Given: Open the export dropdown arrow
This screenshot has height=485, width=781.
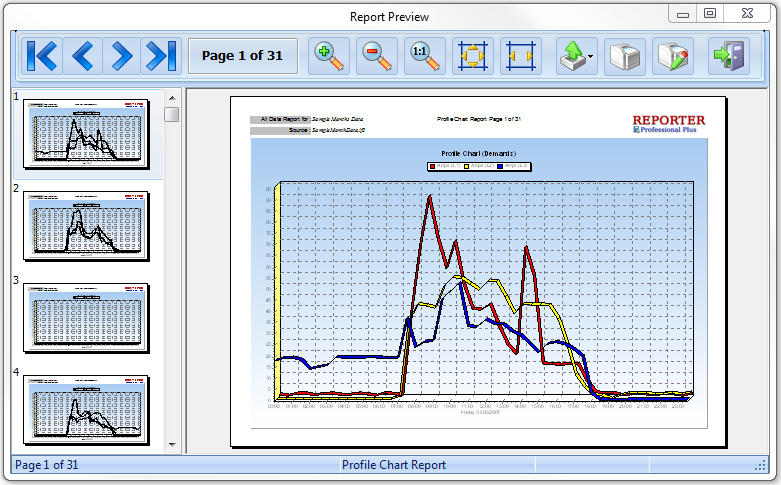Looking at the screenshot, I should click(x=591, y=57).
